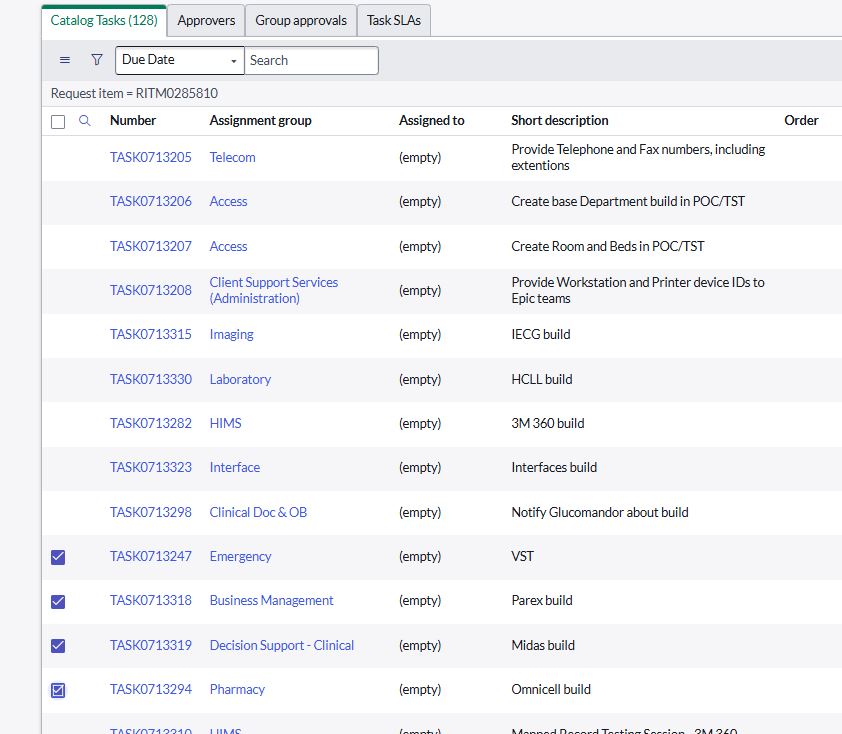Open the Access group link for TASK0713207
The image size is (842, 734).
pos(228,246)
